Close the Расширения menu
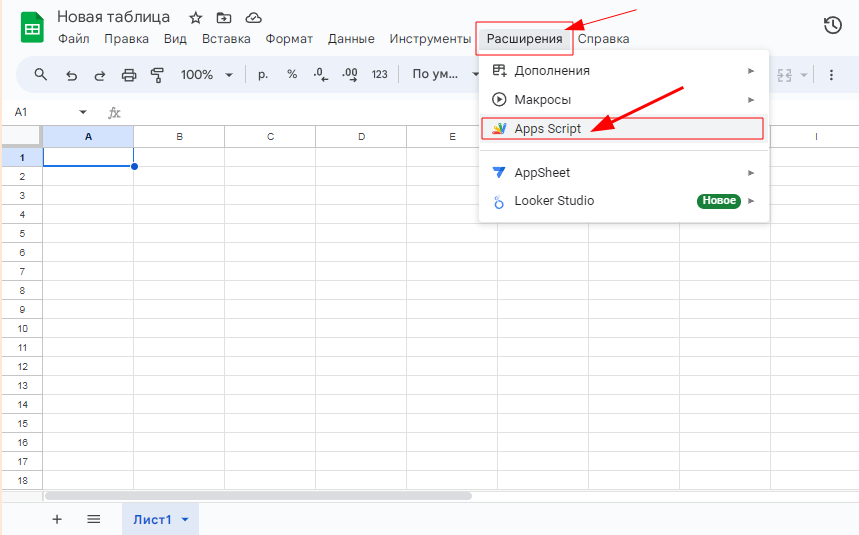Image resolution: width=859 pixels, height=535 pixels. coord(524,39)
